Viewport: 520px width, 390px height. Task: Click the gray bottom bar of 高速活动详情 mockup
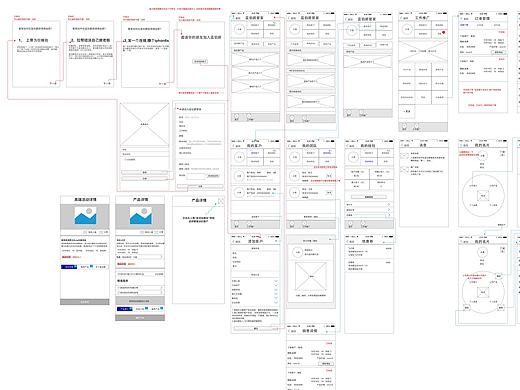coord(85,302)
